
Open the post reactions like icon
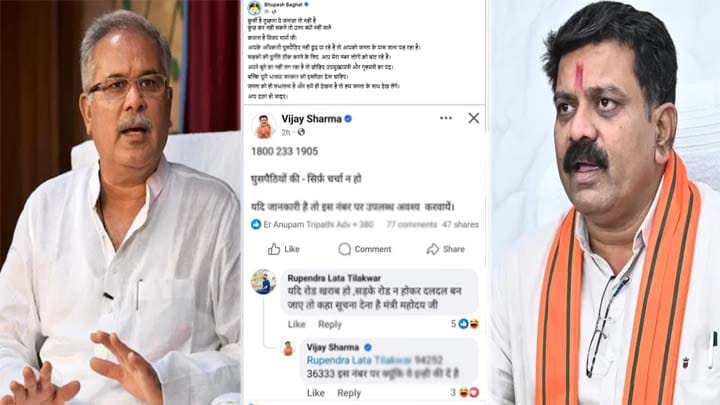pyautogui.click(x=256, y=224)
